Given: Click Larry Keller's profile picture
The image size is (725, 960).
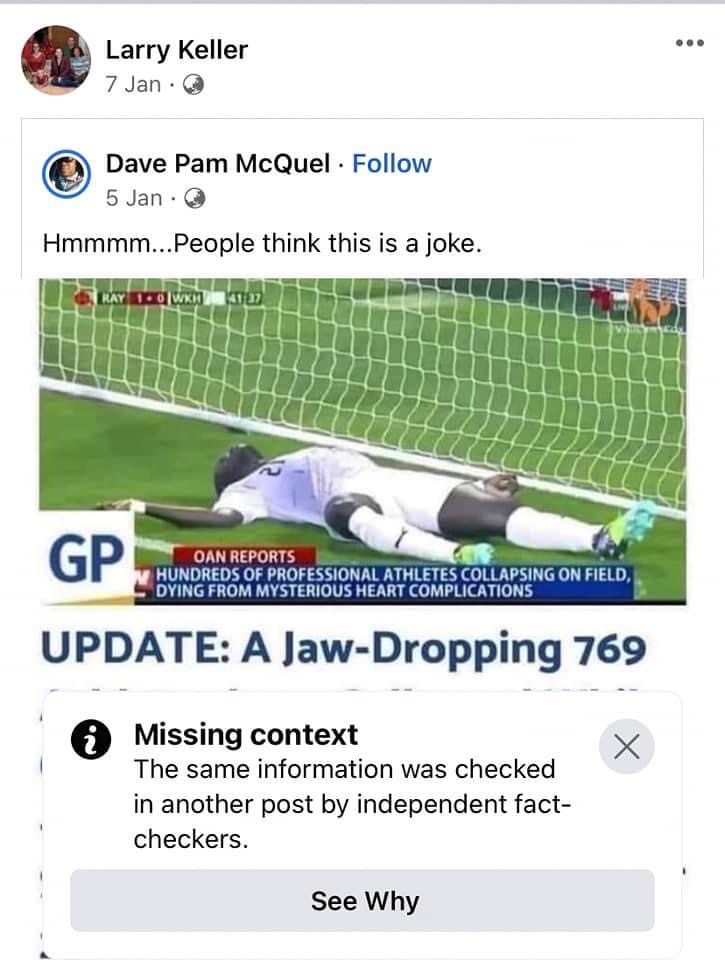Looking at the screenshot, I should click(56, 60).
